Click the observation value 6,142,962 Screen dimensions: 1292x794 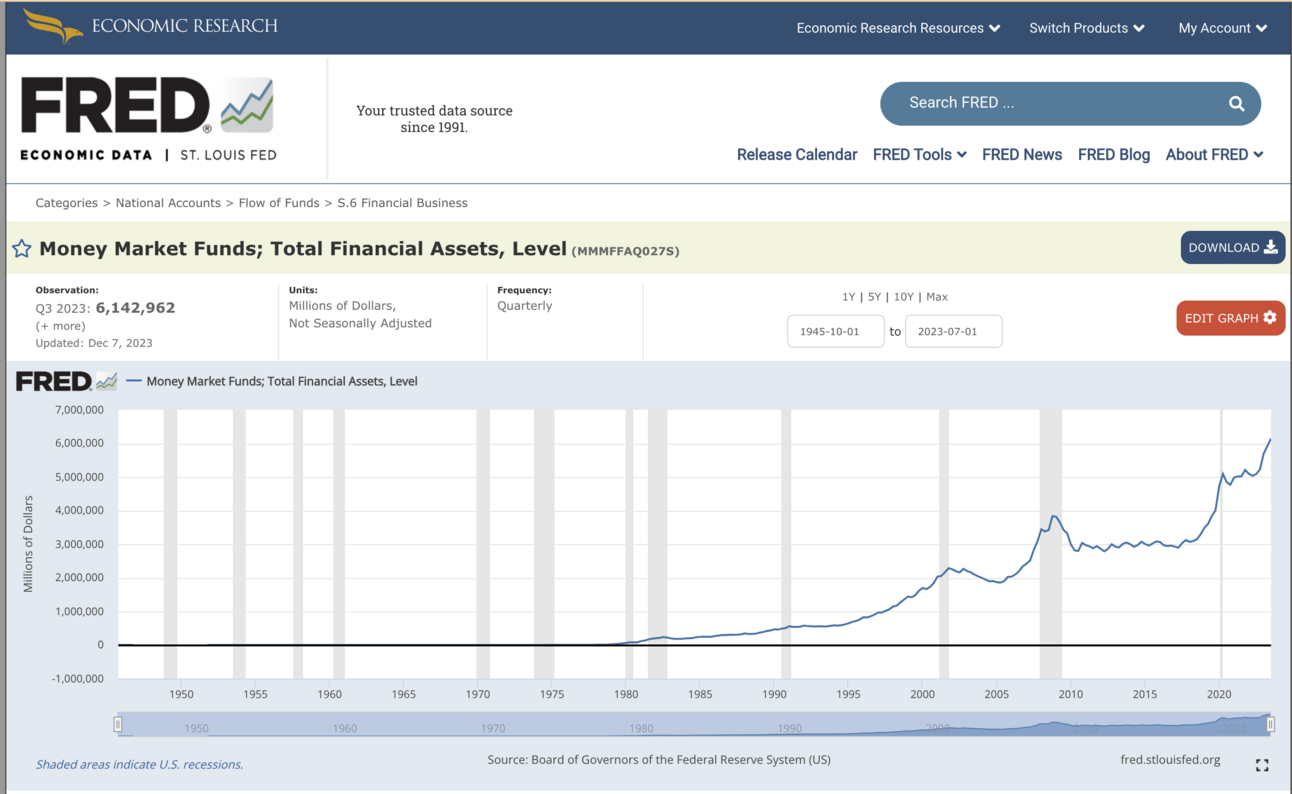(x=135, y=308)
